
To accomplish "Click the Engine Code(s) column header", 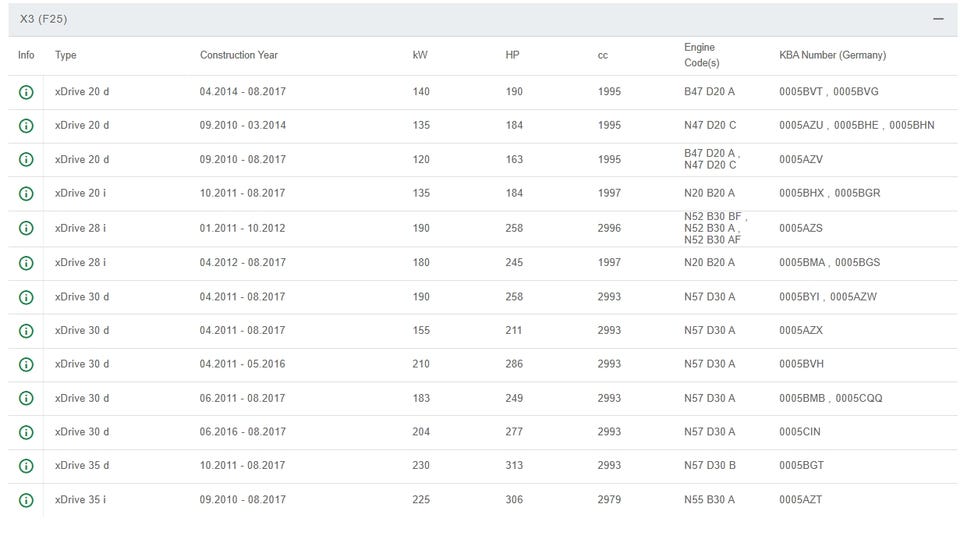I will point(702,55).
